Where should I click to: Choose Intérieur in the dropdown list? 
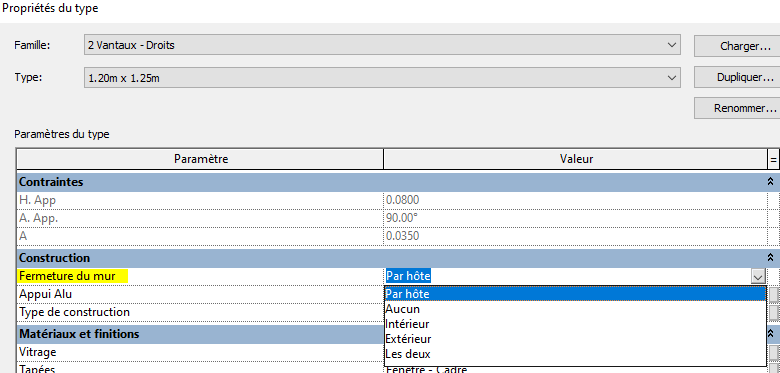pyautogui.click(x=575, y=324)
